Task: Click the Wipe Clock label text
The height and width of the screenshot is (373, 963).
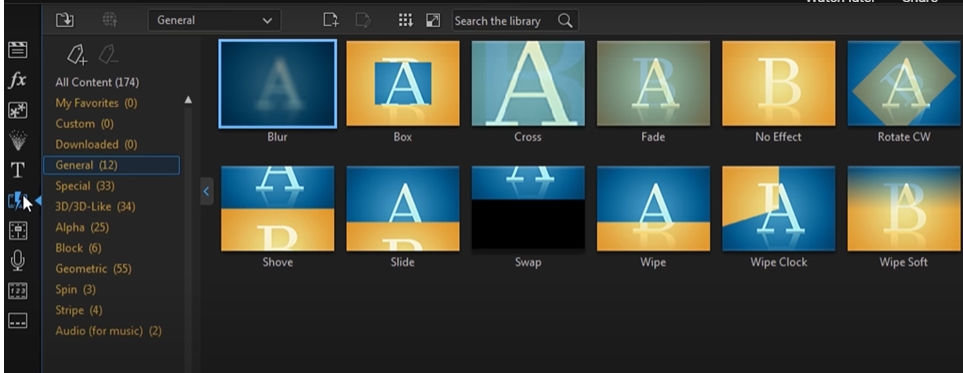Action: [779, 262]
